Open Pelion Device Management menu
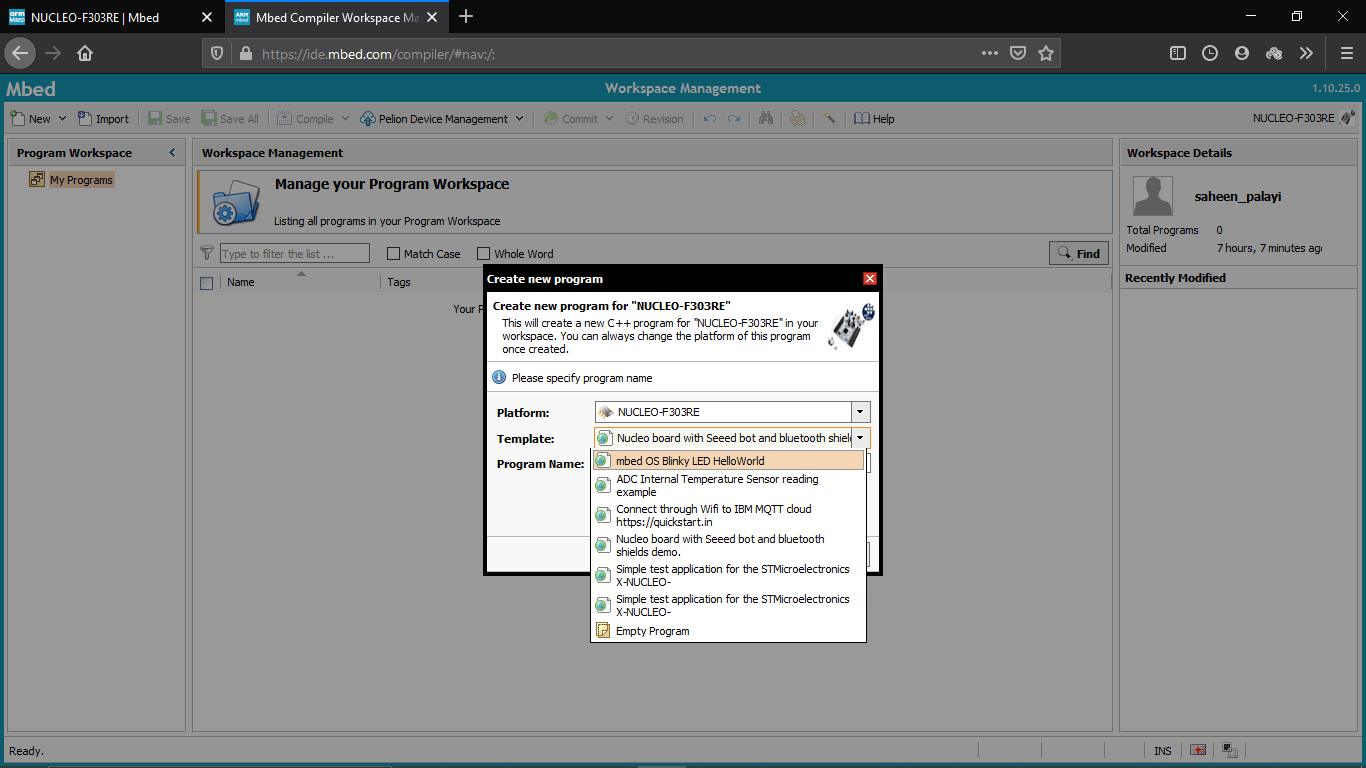The image size is (1366, 768). 441,118
